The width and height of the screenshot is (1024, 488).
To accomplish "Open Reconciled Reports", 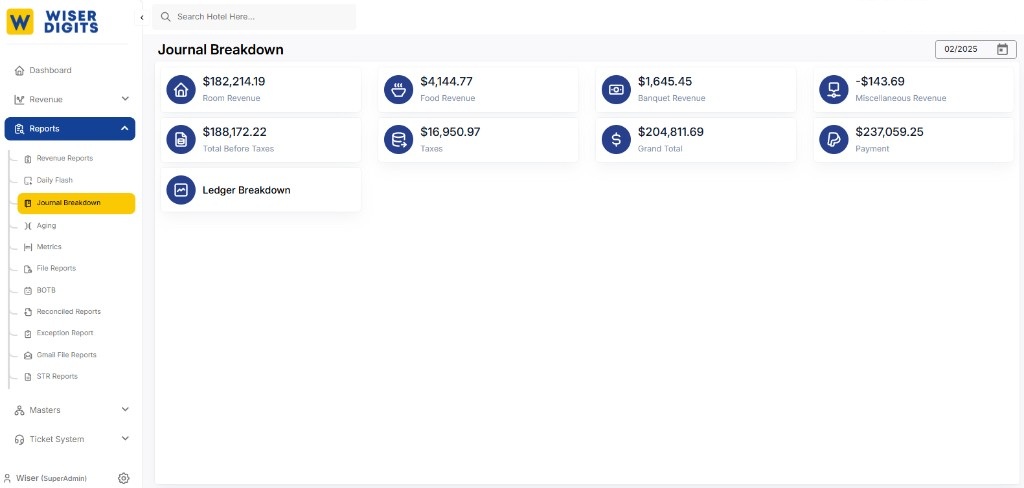I will pos(69,312).
